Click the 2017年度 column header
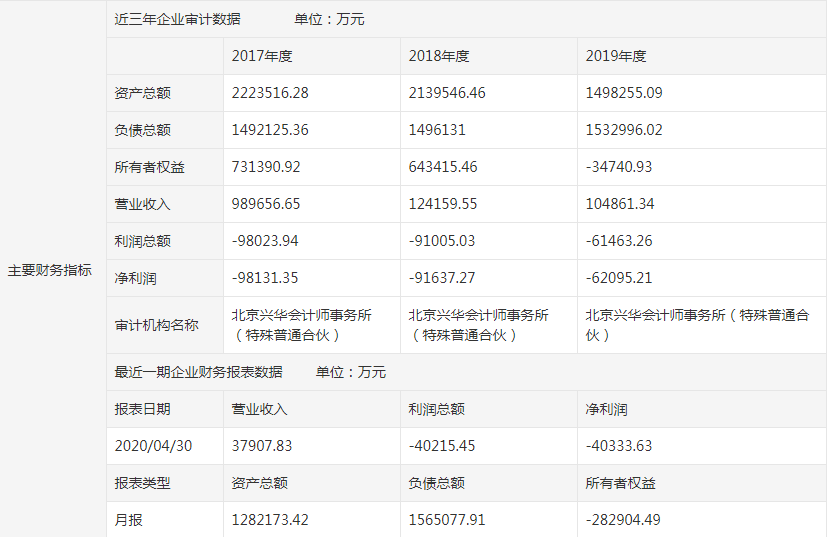The width and height of the screenshot is (827, 537). pyautogui.click(x=262, y=56)
